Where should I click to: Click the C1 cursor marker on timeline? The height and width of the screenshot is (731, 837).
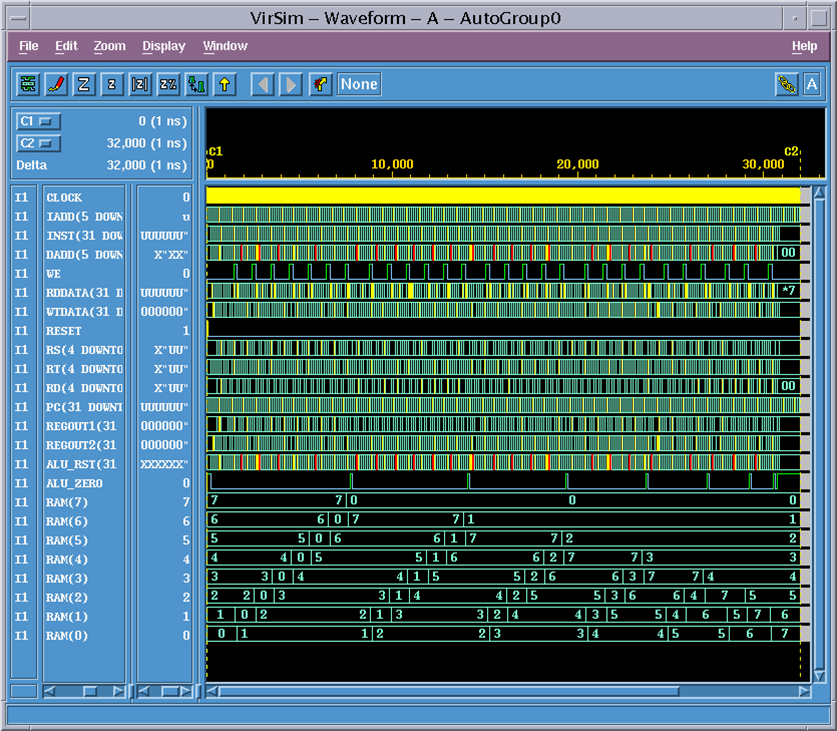coord(215,151)
